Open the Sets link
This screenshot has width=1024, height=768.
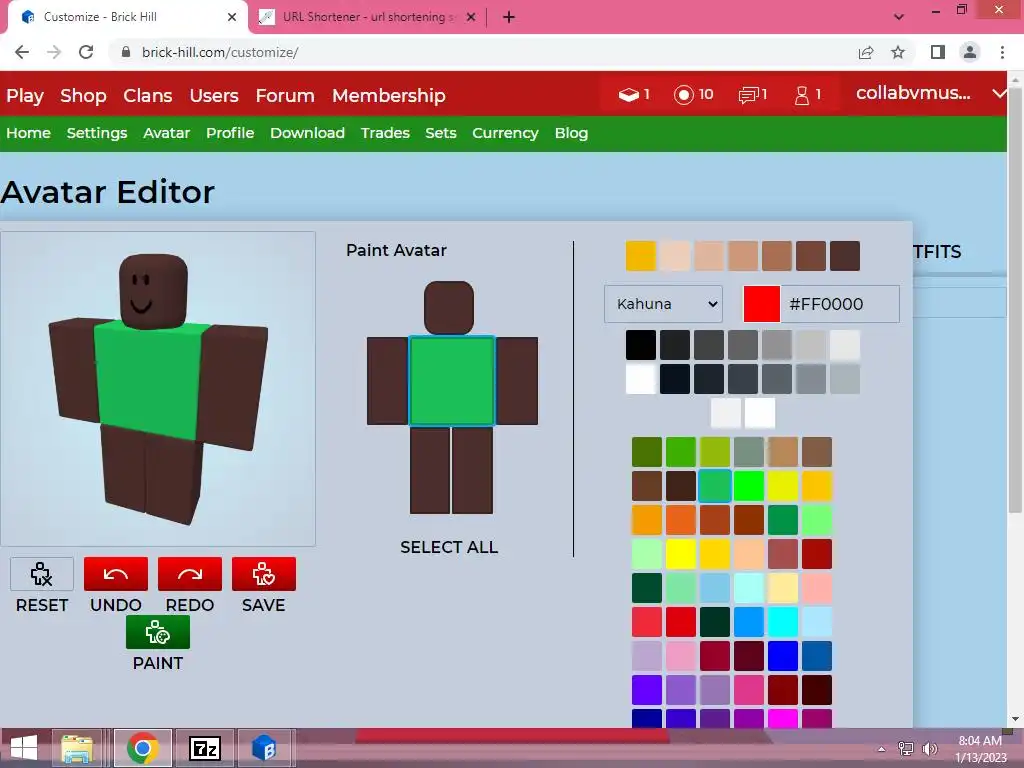(441, 133)
